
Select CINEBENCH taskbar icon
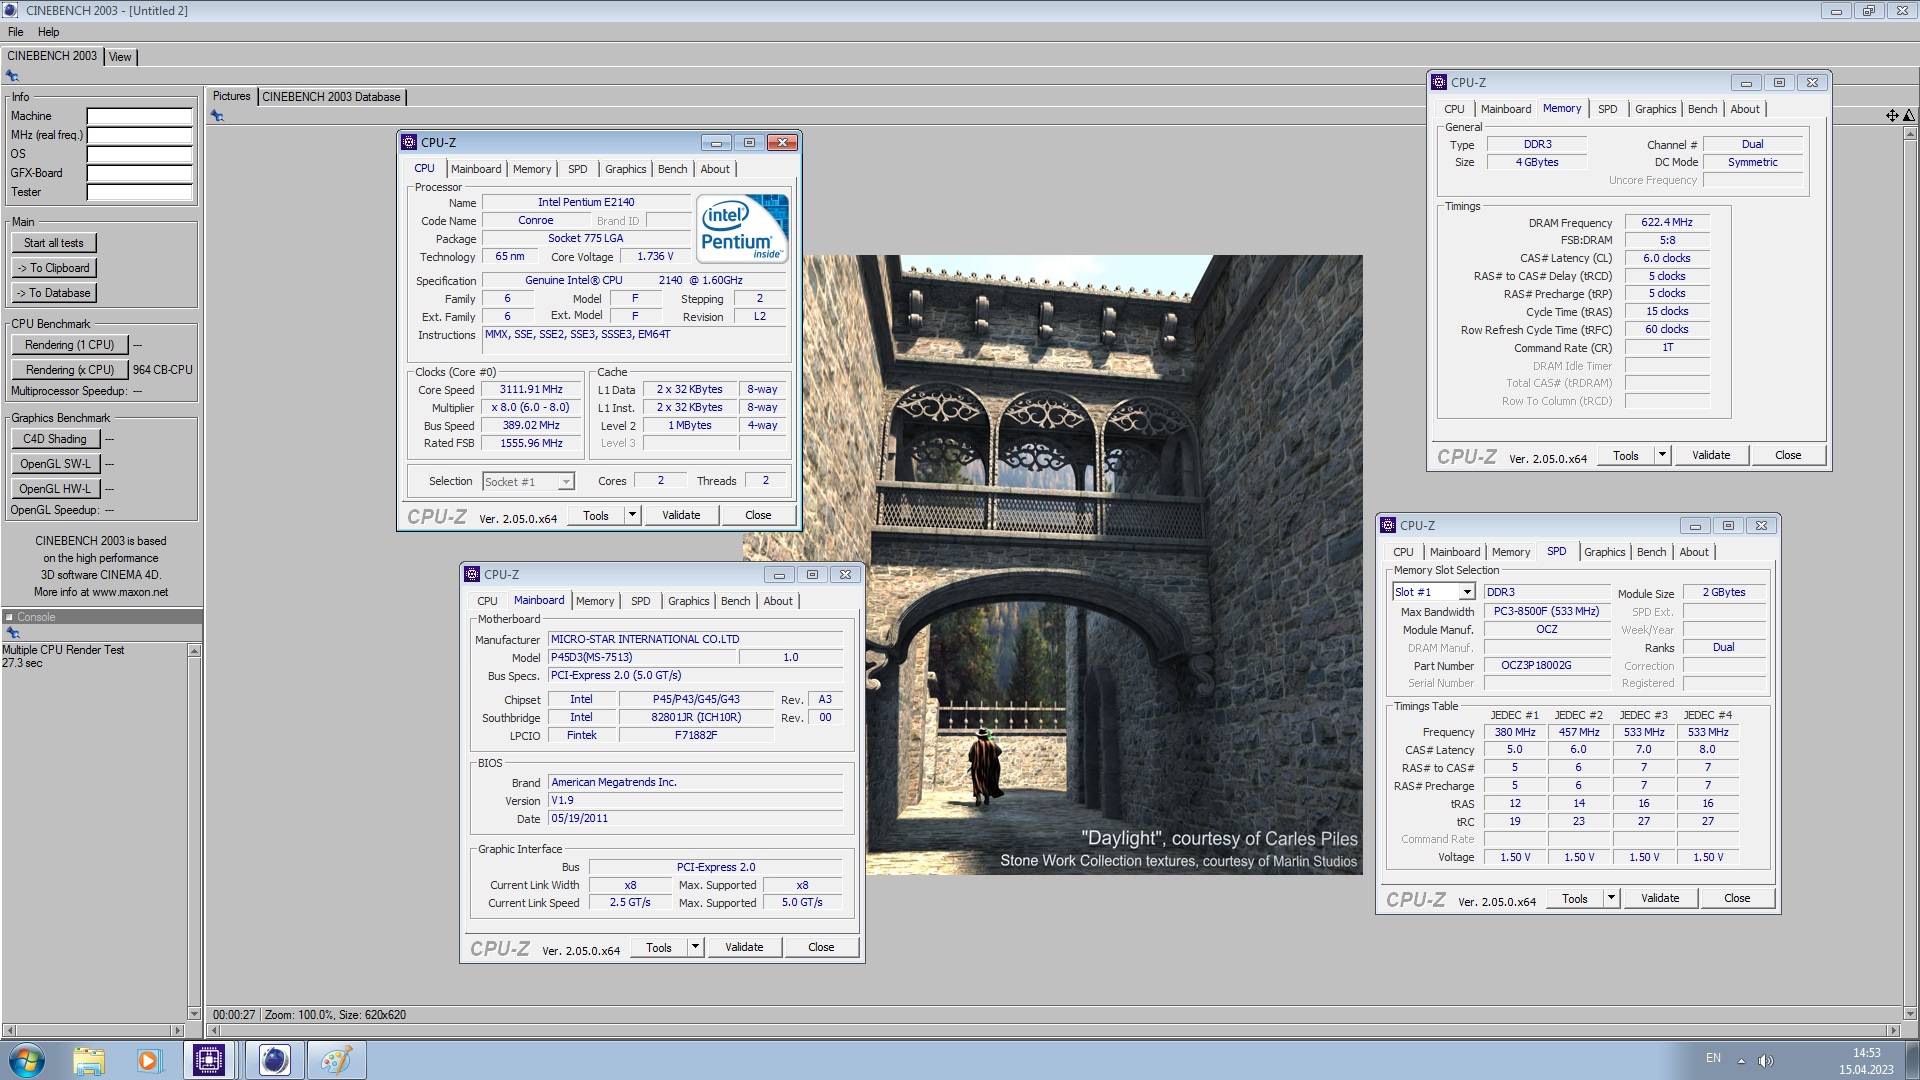click(x=273, y=1060)
